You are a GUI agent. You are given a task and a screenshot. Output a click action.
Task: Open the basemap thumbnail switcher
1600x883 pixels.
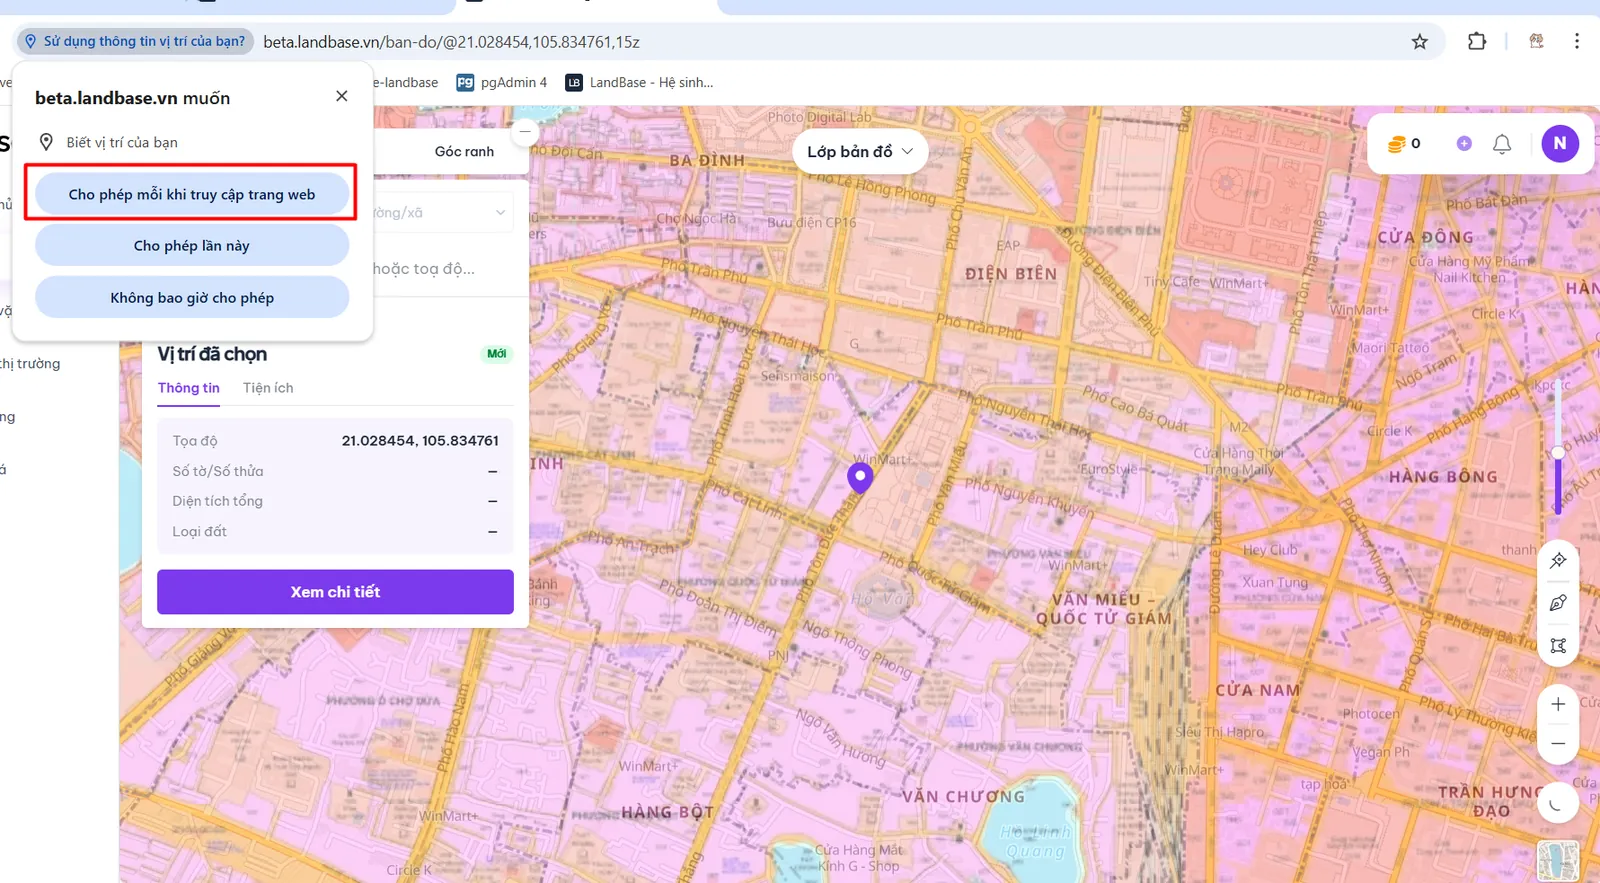[1558, 861]
